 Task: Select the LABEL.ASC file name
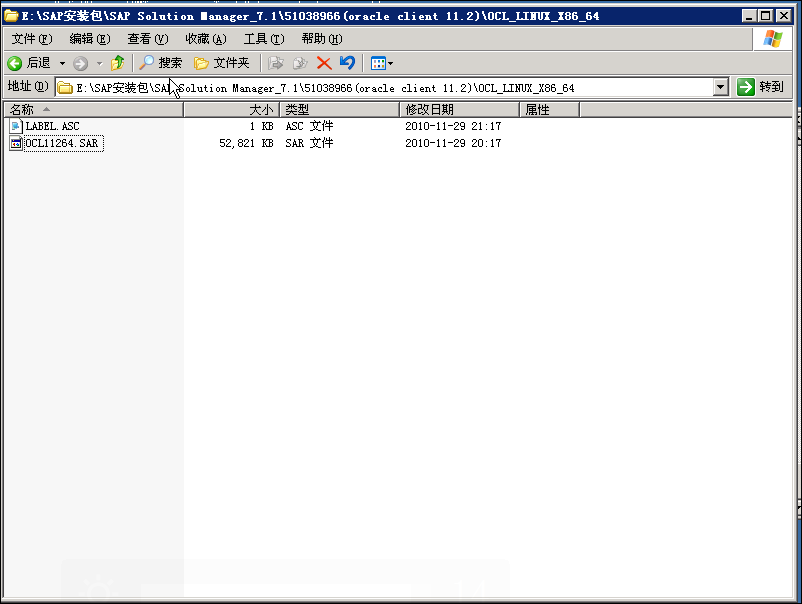[x=53, y=126]
